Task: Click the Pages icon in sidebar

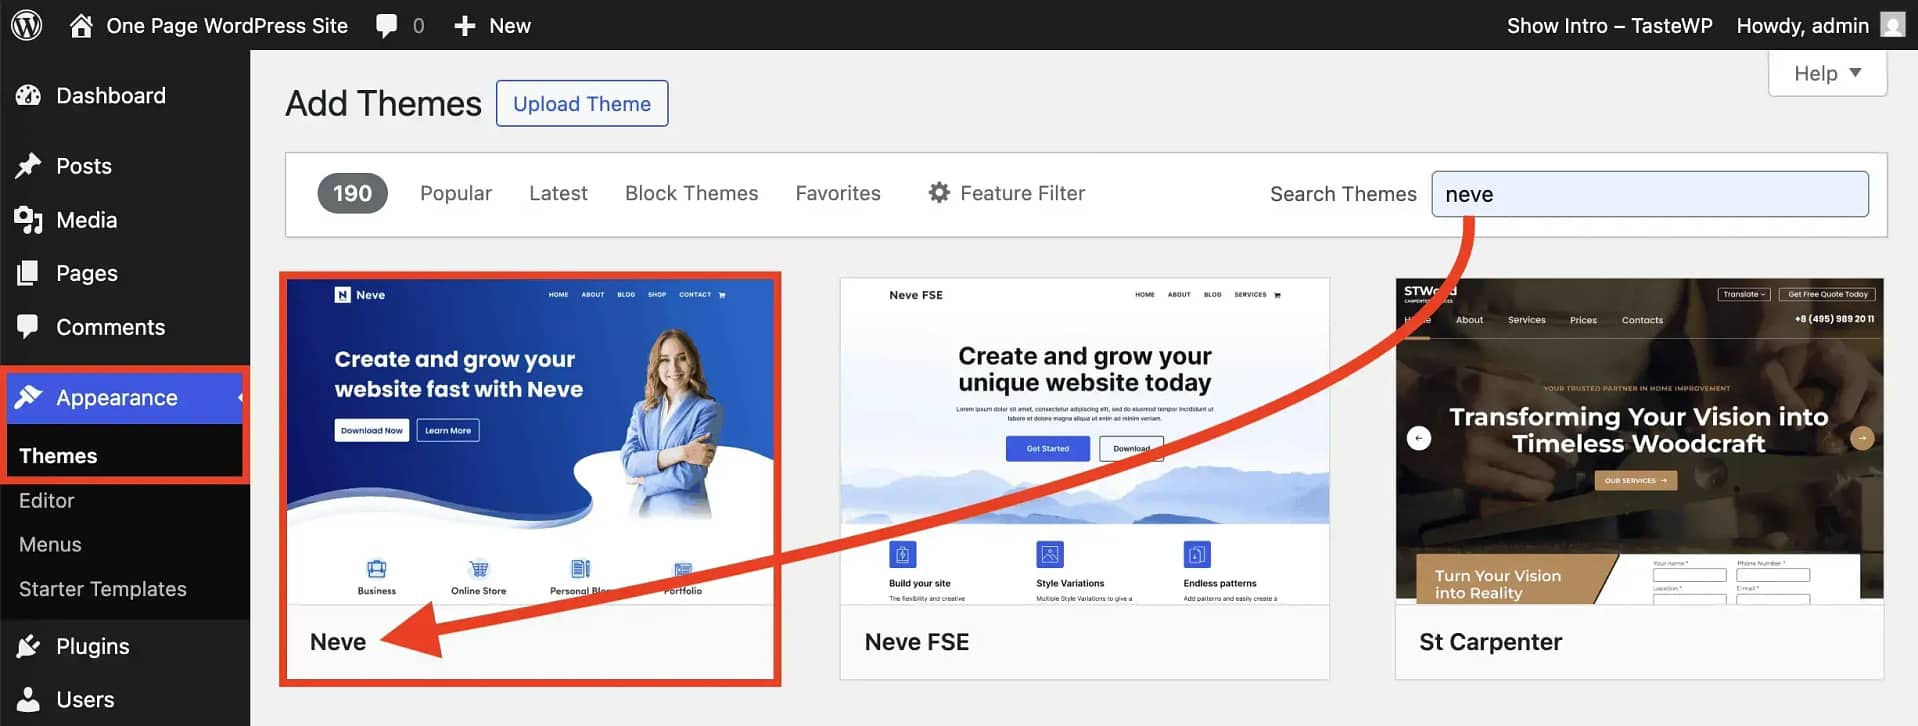Action: tap(28, 273)
